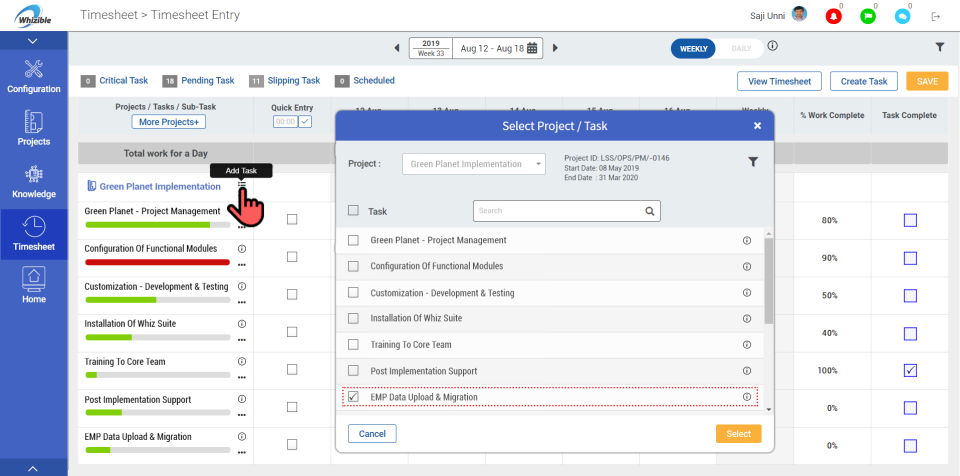
Task: Click the search magnifier icon in the dialog
Action: 650,211
